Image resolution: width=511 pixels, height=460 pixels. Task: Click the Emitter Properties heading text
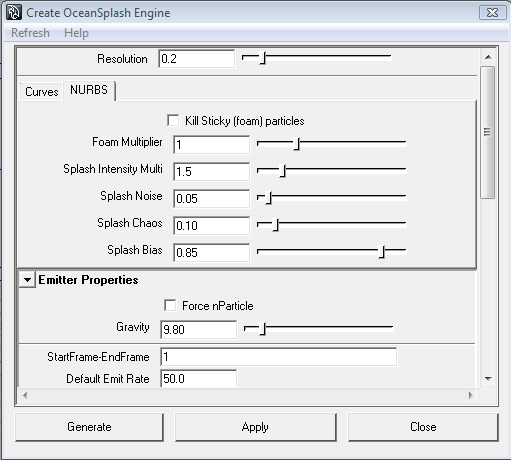[x=88, y=280]
